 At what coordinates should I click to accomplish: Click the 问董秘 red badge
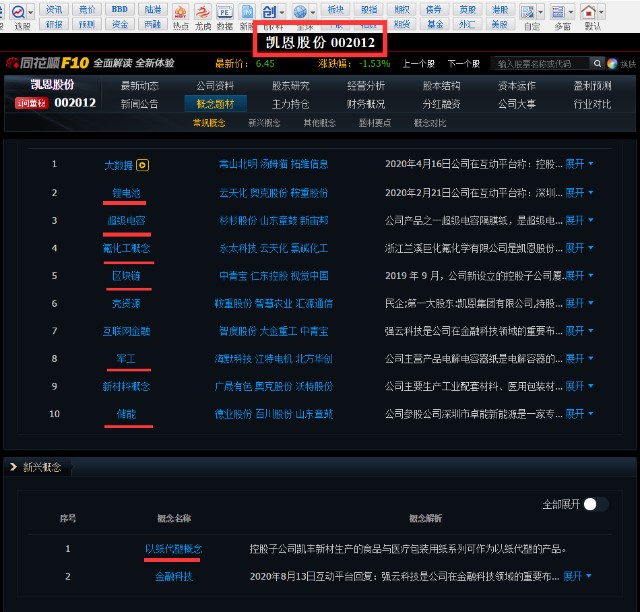click(31, 103)
